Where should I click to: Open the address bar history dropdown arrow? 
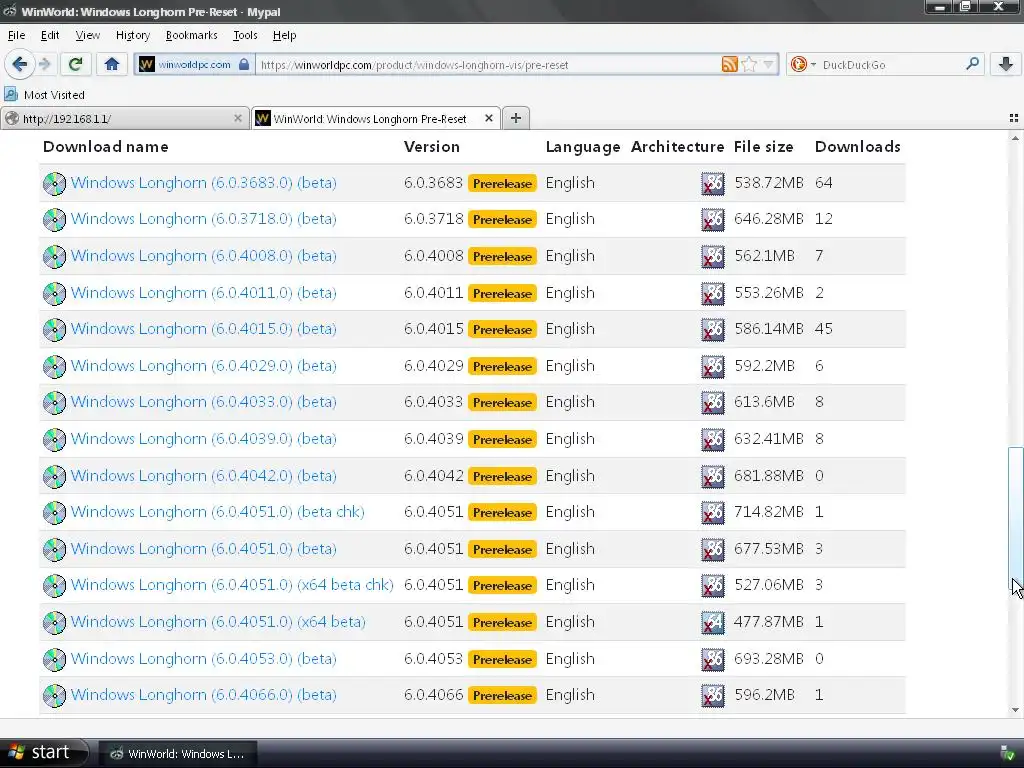point(769,64)
